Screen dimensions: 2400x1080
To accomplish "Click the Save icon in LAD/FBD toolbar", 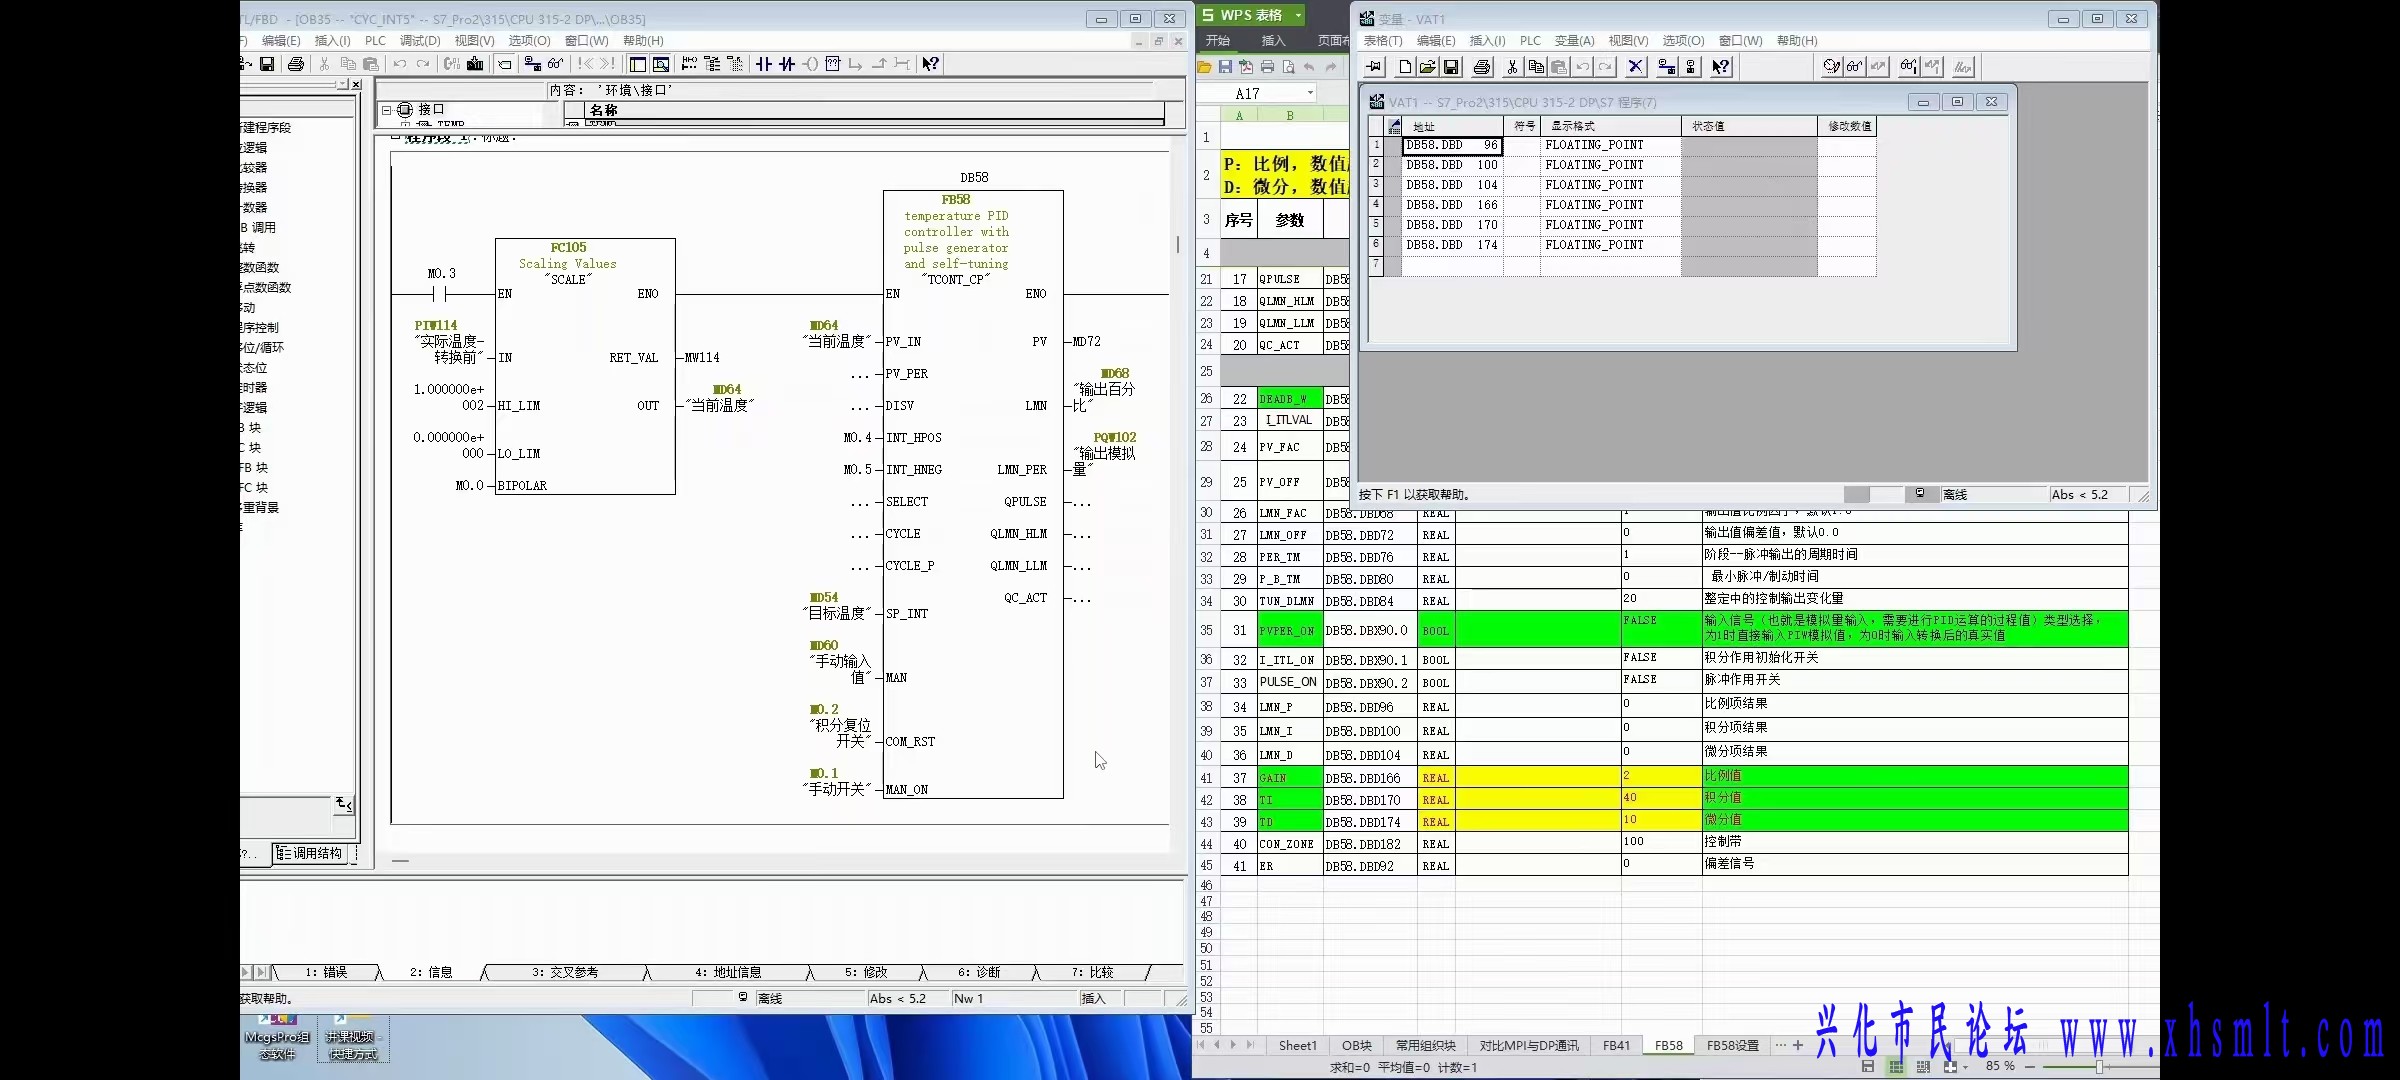I will [267, 64].
